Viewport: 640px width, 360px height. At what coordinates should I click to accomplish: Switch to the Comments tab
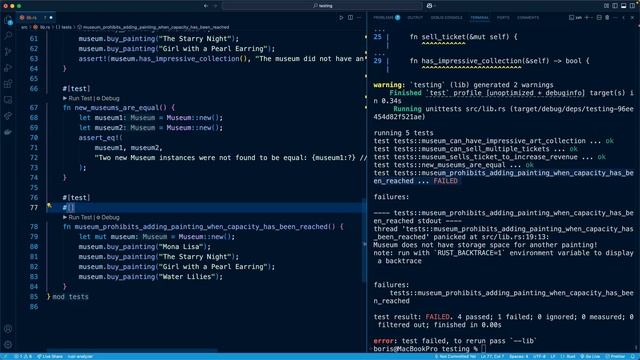coord(528,18)
